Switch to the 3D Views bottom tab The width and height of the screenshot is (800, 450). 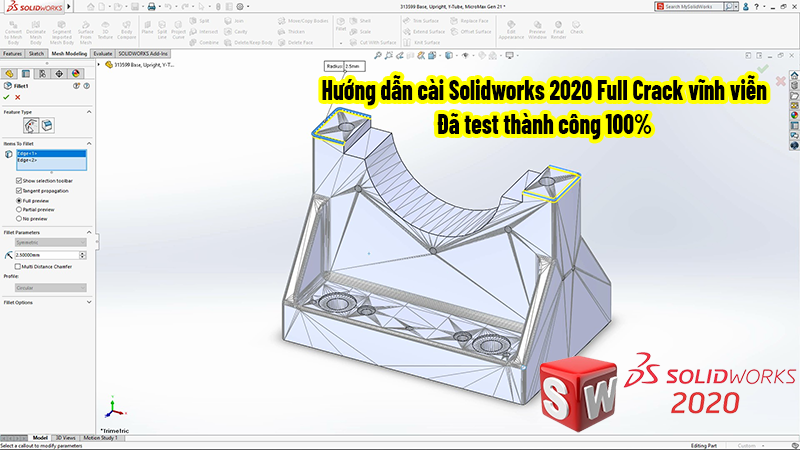(x=65, y=438)
